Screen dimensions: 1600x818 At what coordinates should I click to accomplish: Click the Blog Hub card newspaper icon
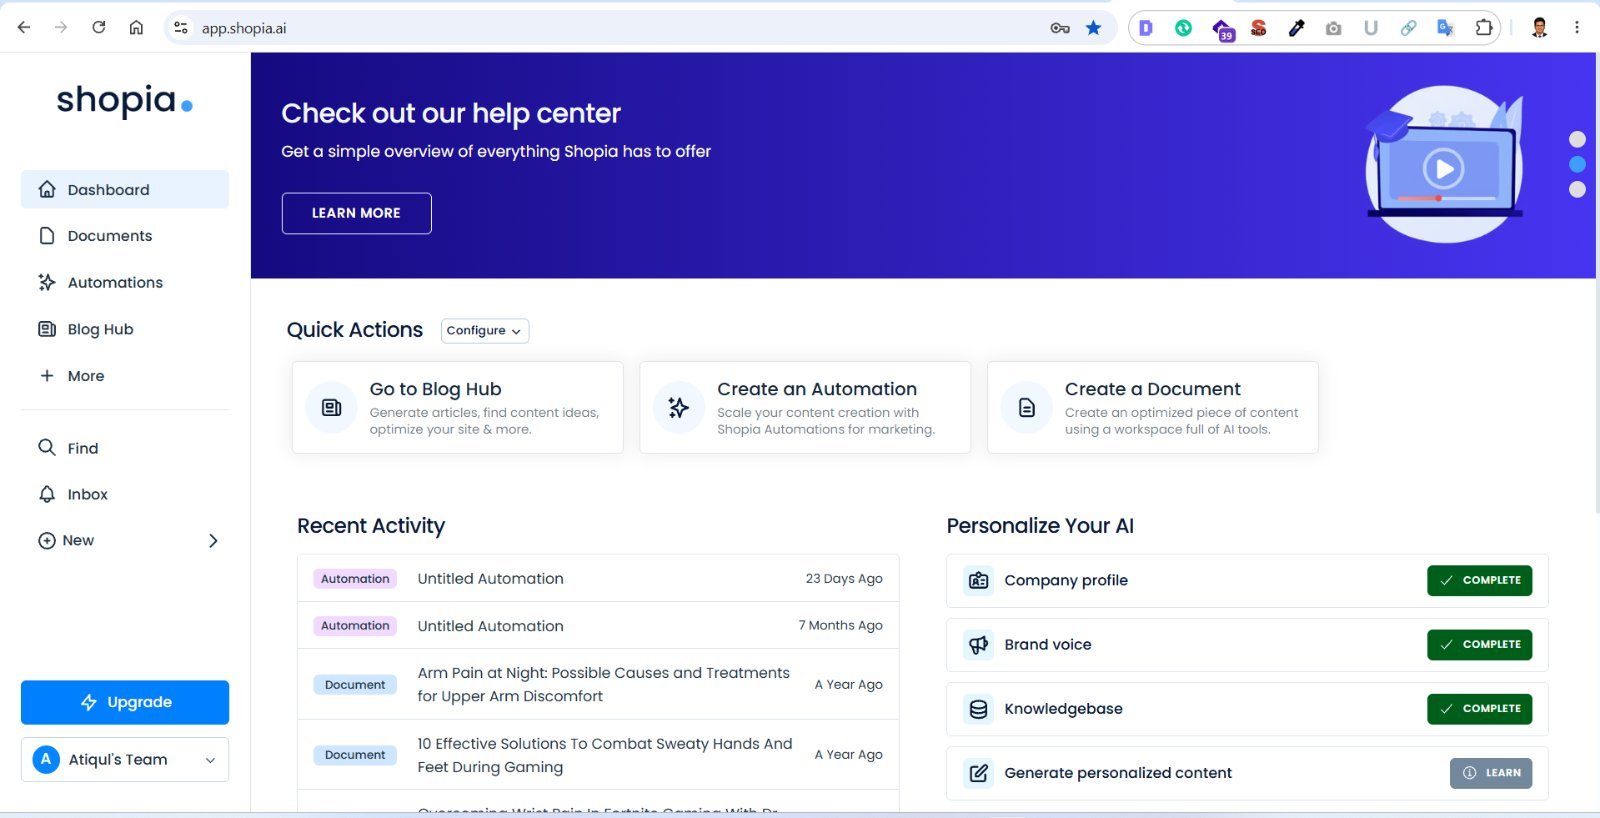pyautogui.click(x=331, y=407)
